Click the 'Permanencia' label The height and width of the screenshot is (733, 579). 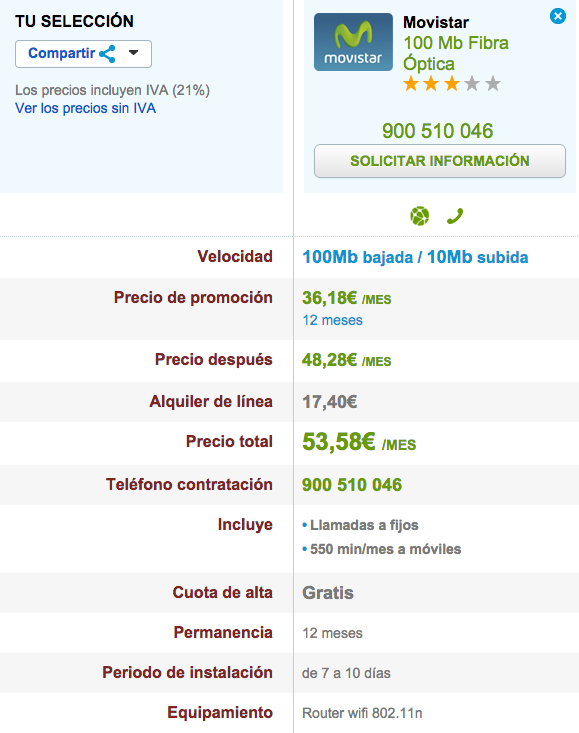pyautogui.click(x=223, y=632)
